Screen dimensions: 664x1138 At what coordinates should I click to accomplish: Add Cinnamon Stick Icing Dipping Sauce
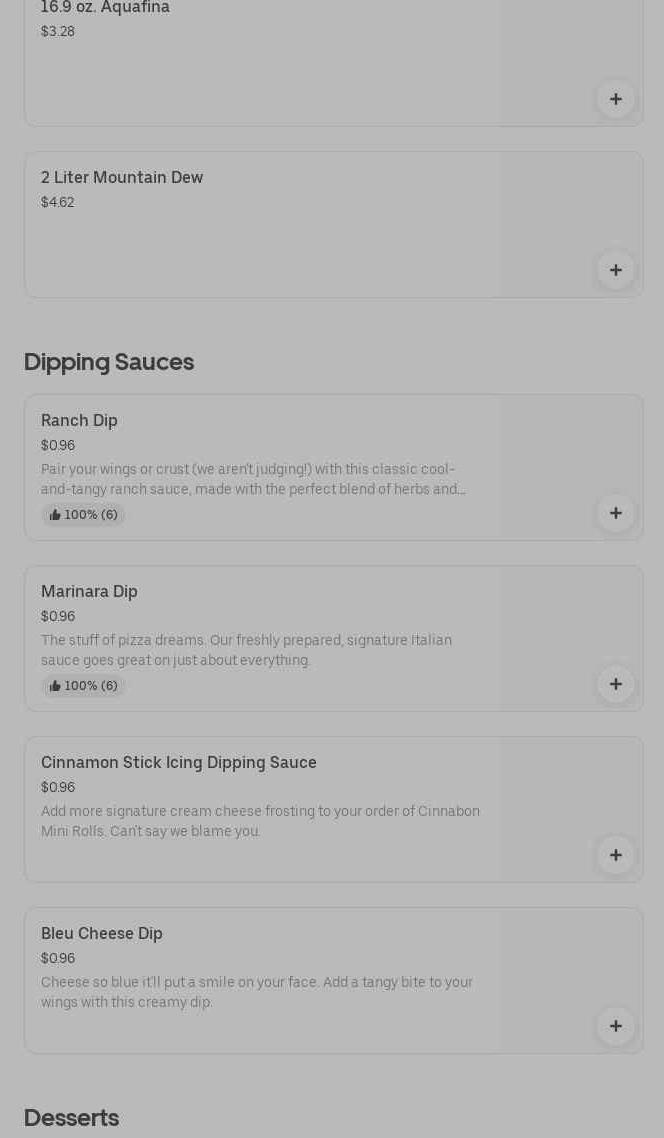click(615, 855)
